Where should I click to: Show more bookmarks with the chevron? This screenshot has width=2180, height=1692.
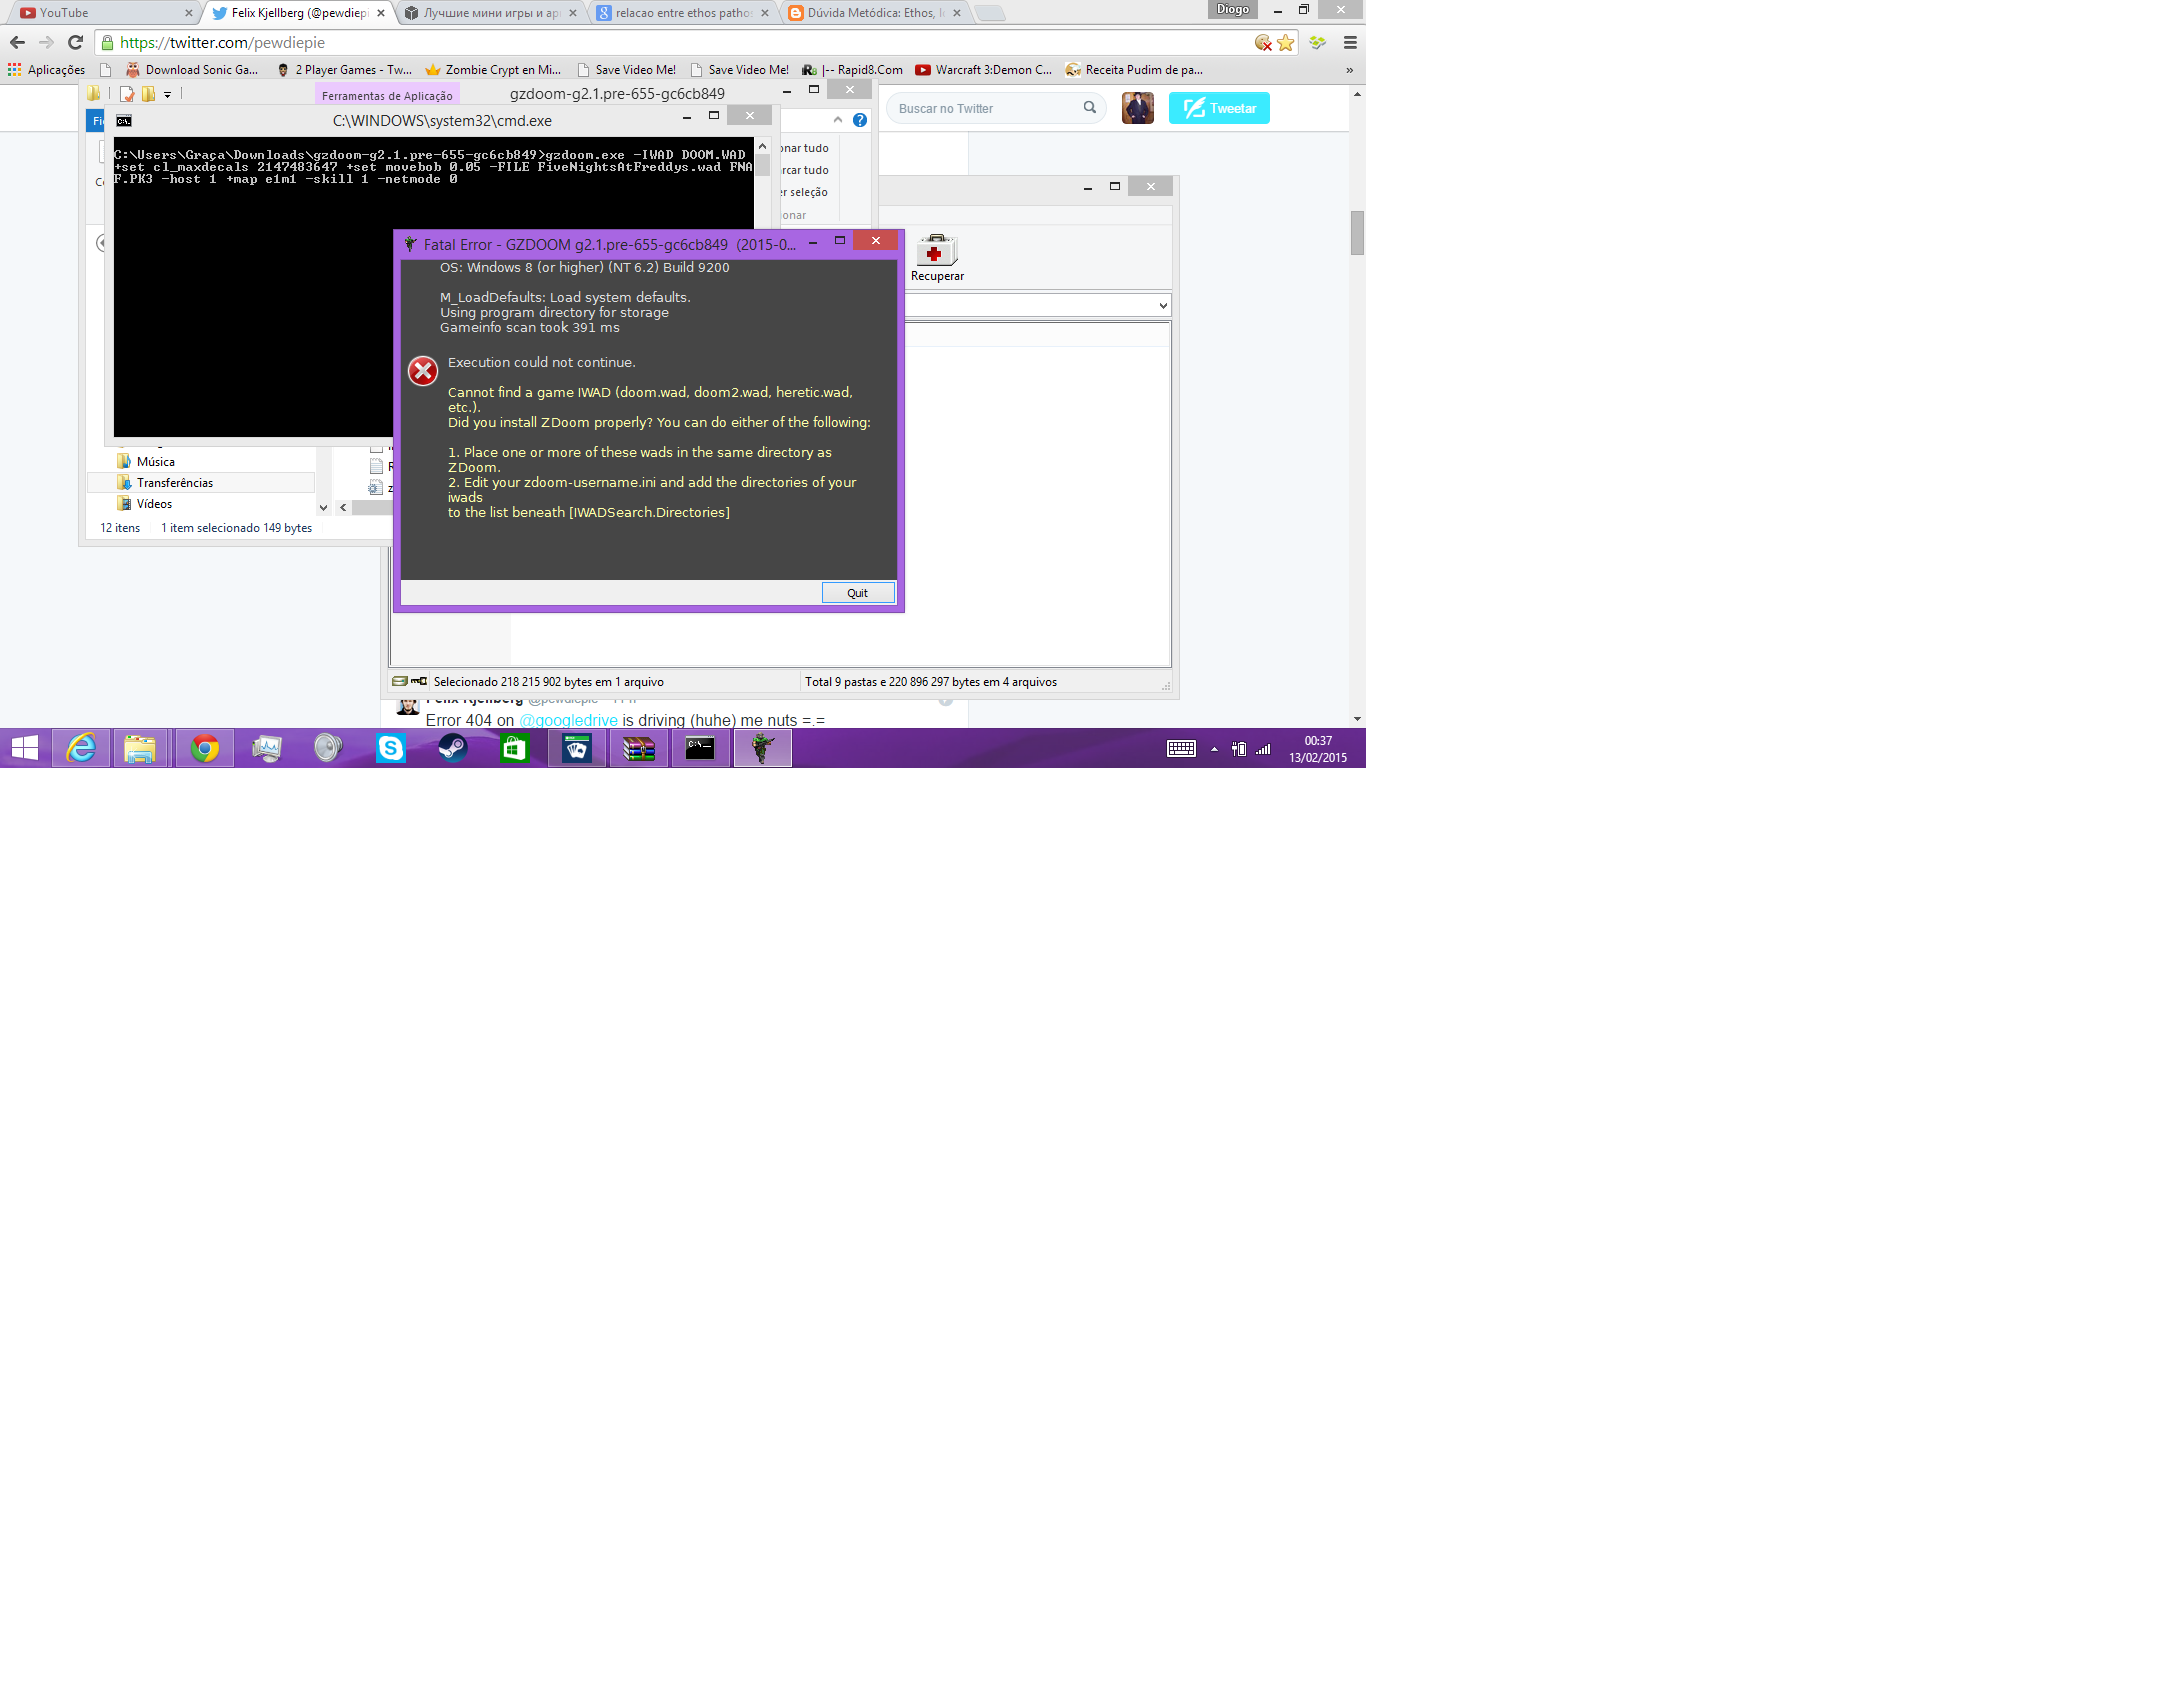point(1349,70)
